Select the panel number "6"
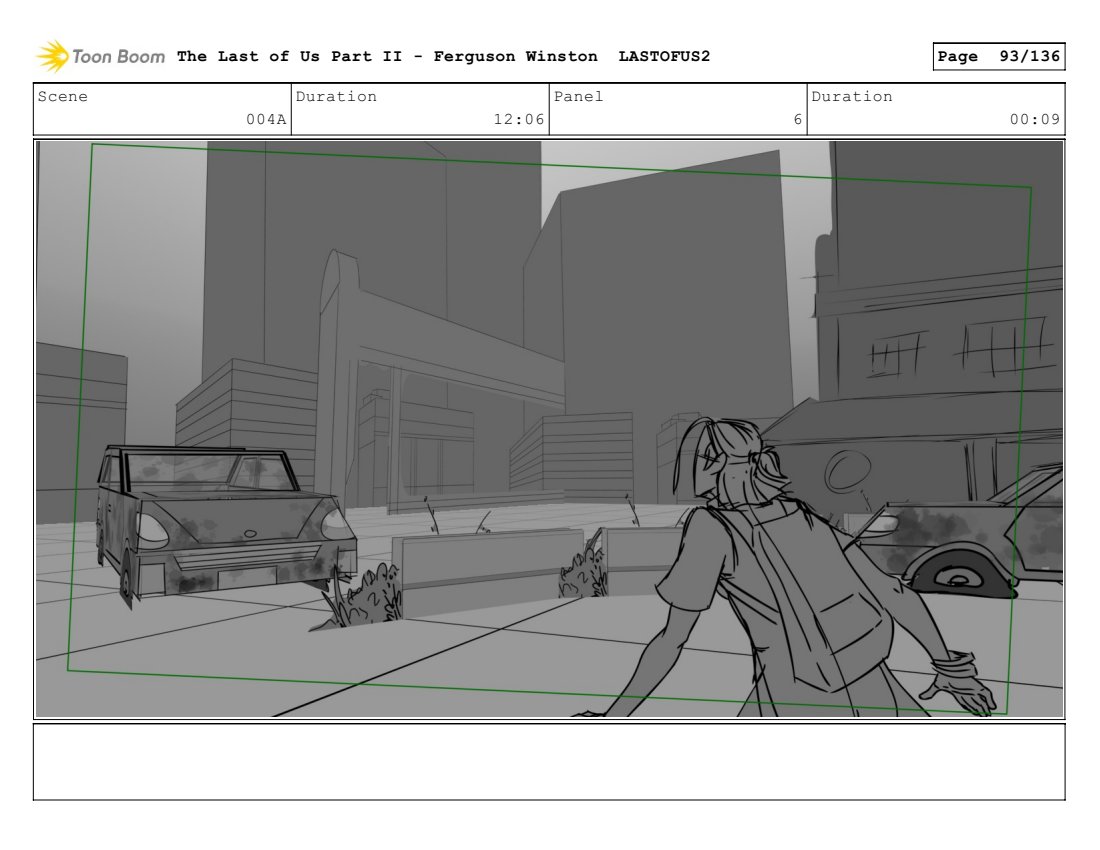 [x=798, y=119]
